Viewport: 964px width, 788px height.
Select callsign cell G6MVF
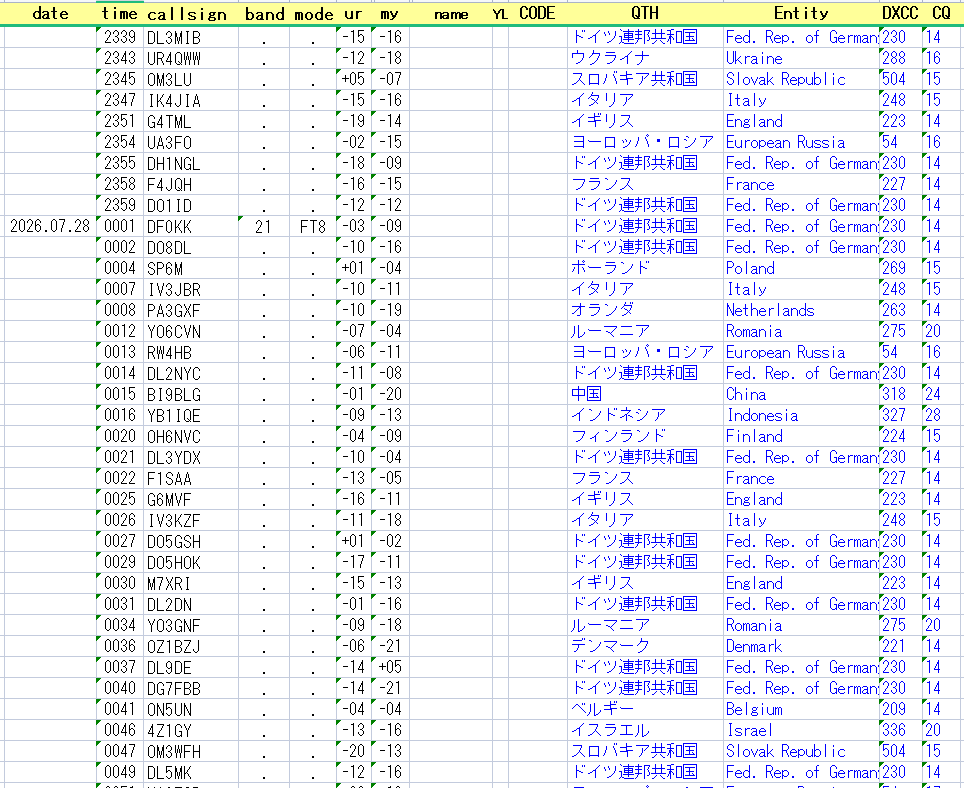pyautogui.click(x=191, y=499)
